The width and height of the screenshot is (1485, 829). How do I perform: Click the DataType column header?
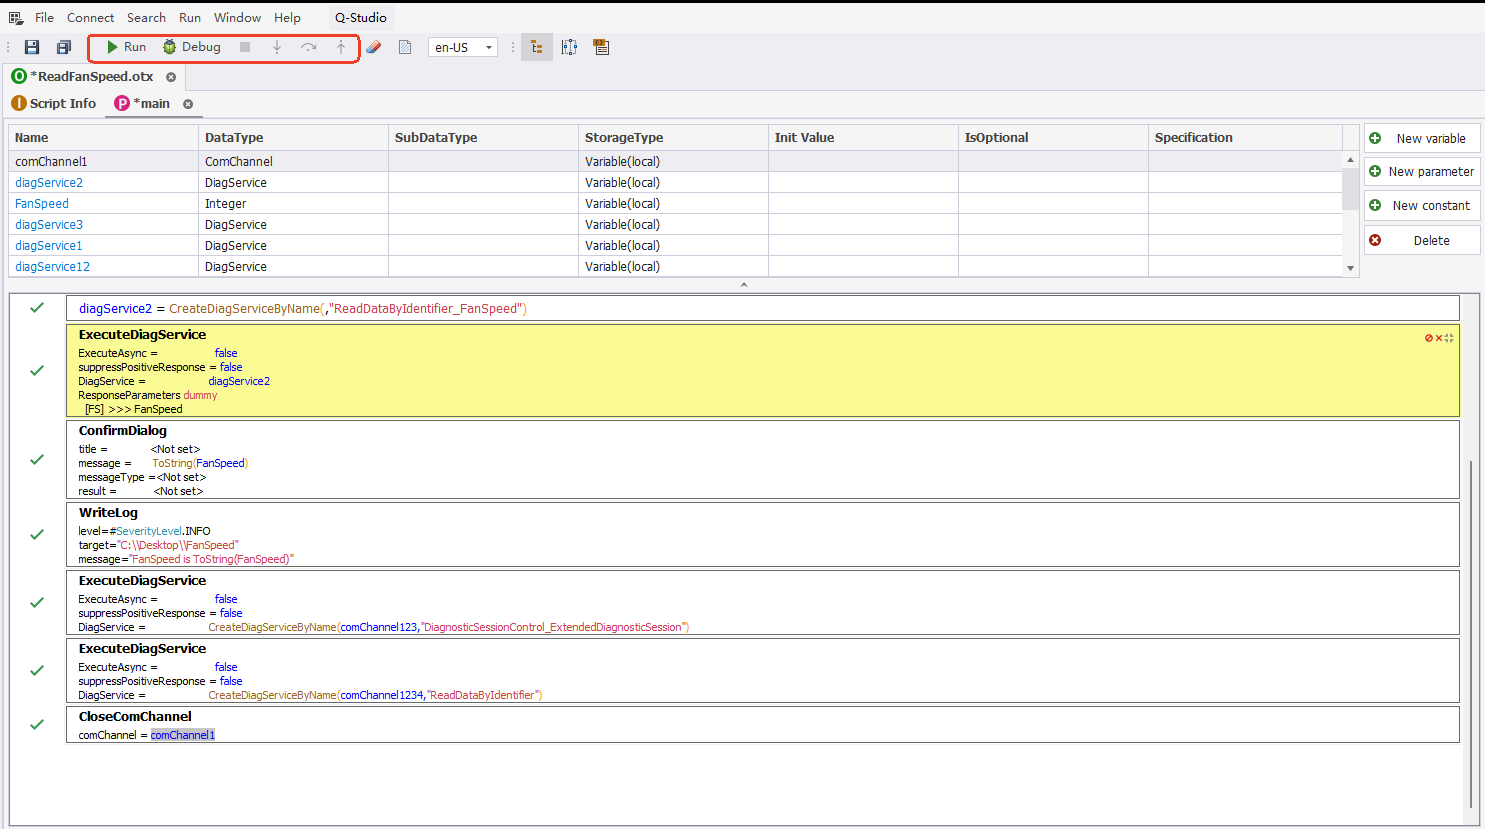[x=293, y=137]
